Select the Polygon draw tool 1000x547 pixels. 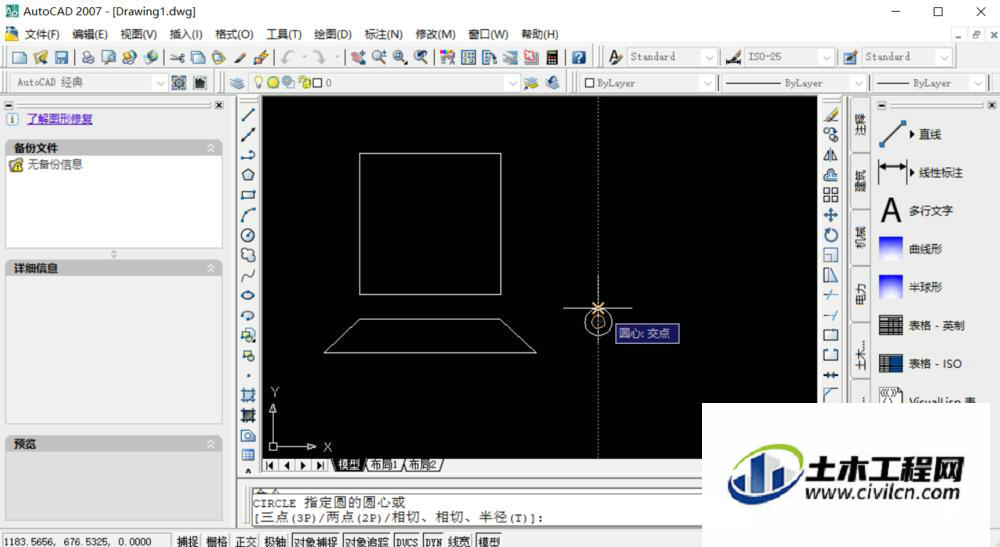tap(248, 175)
